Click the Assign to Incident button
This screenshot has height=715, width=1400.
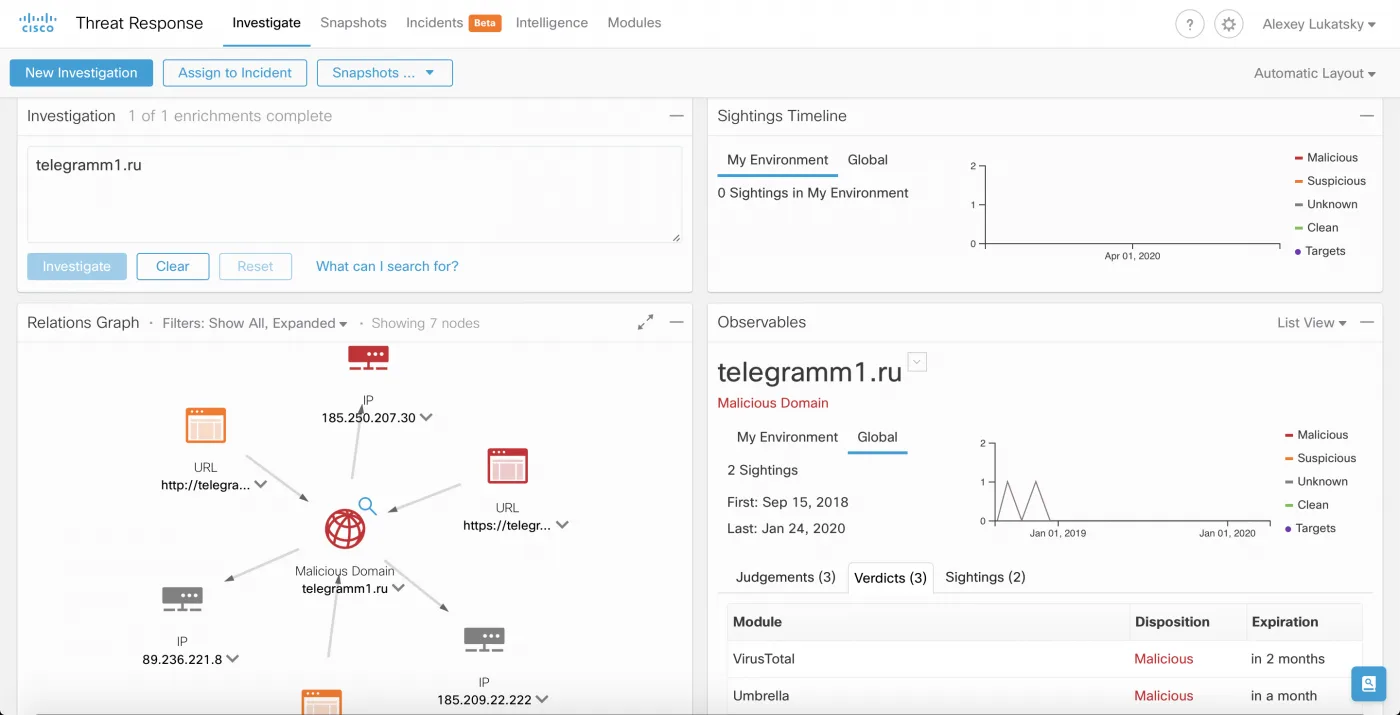click(235, 73)
